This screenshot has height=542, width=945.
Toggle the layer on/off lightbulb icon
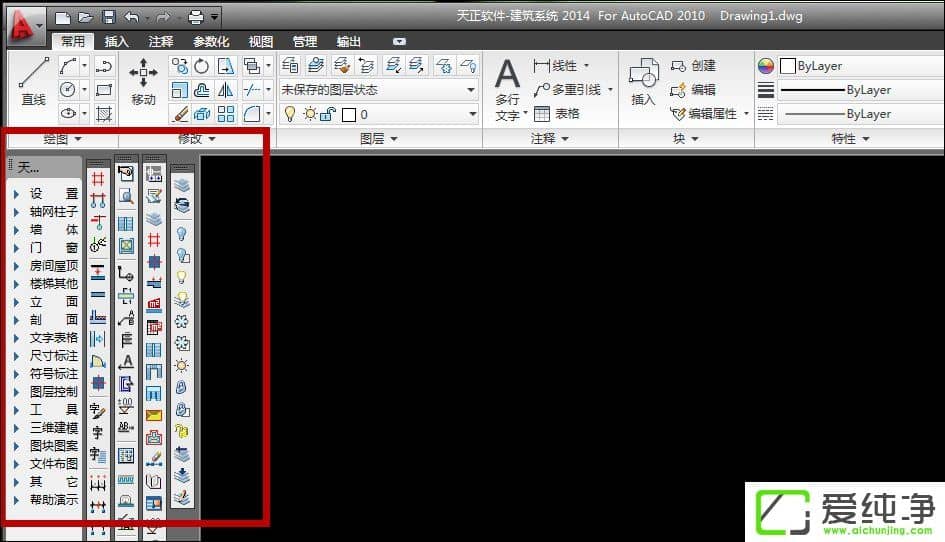point(290,114)
